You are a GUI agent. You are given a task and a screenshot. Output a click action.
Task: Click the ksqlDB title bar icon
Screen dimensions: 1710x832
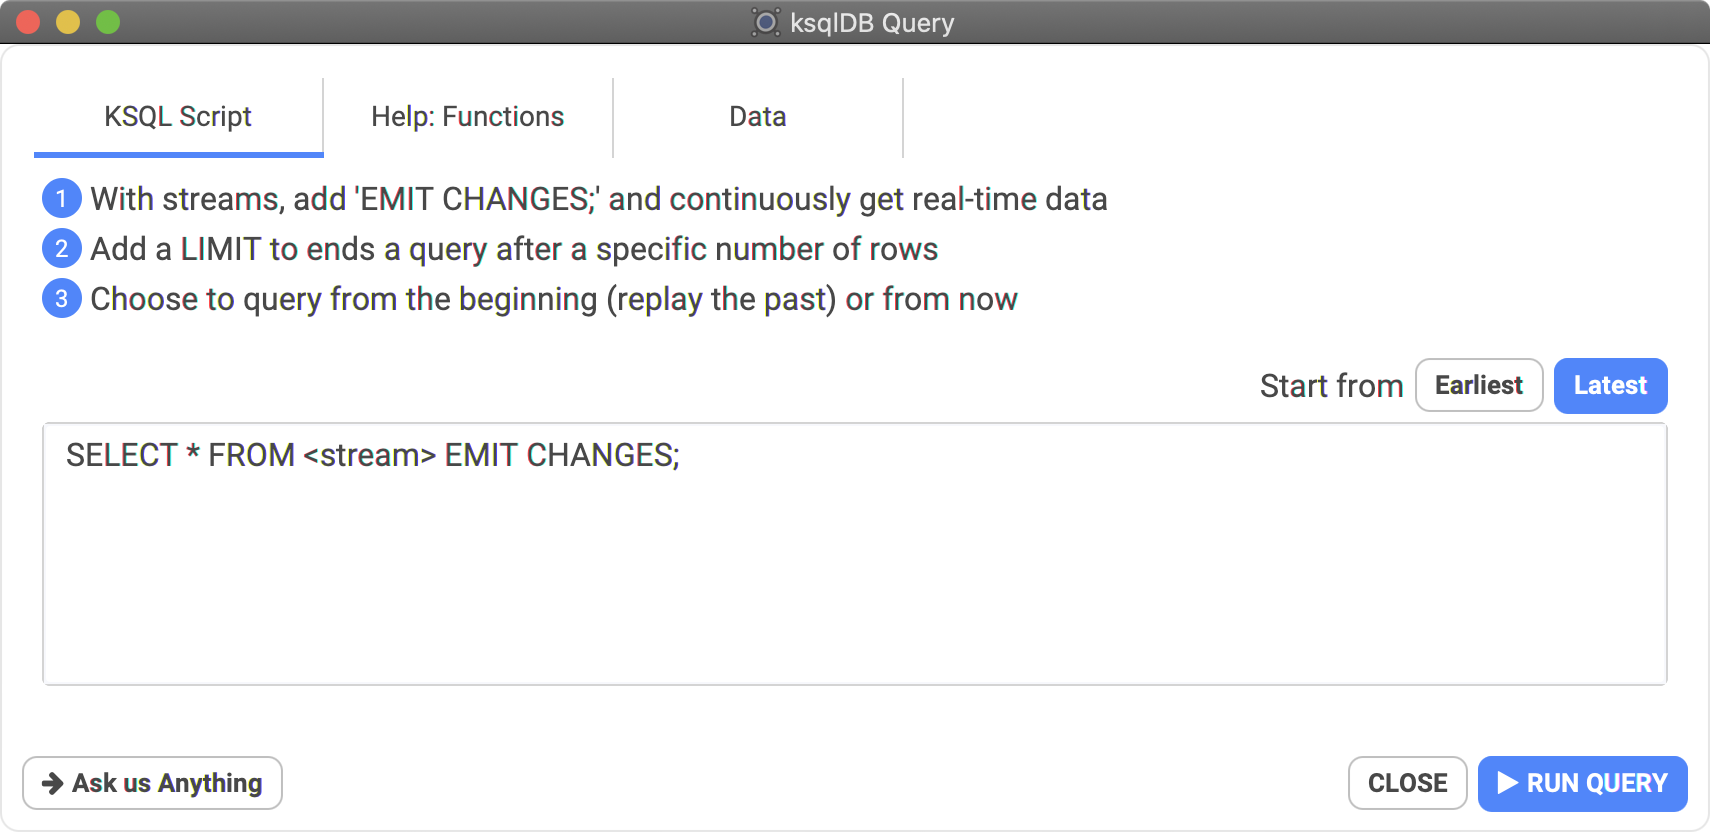click(x=765, y=22)
